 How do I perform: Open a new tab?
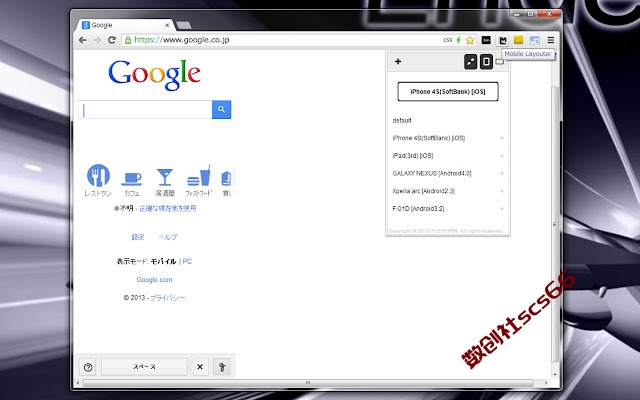(184, 25)
